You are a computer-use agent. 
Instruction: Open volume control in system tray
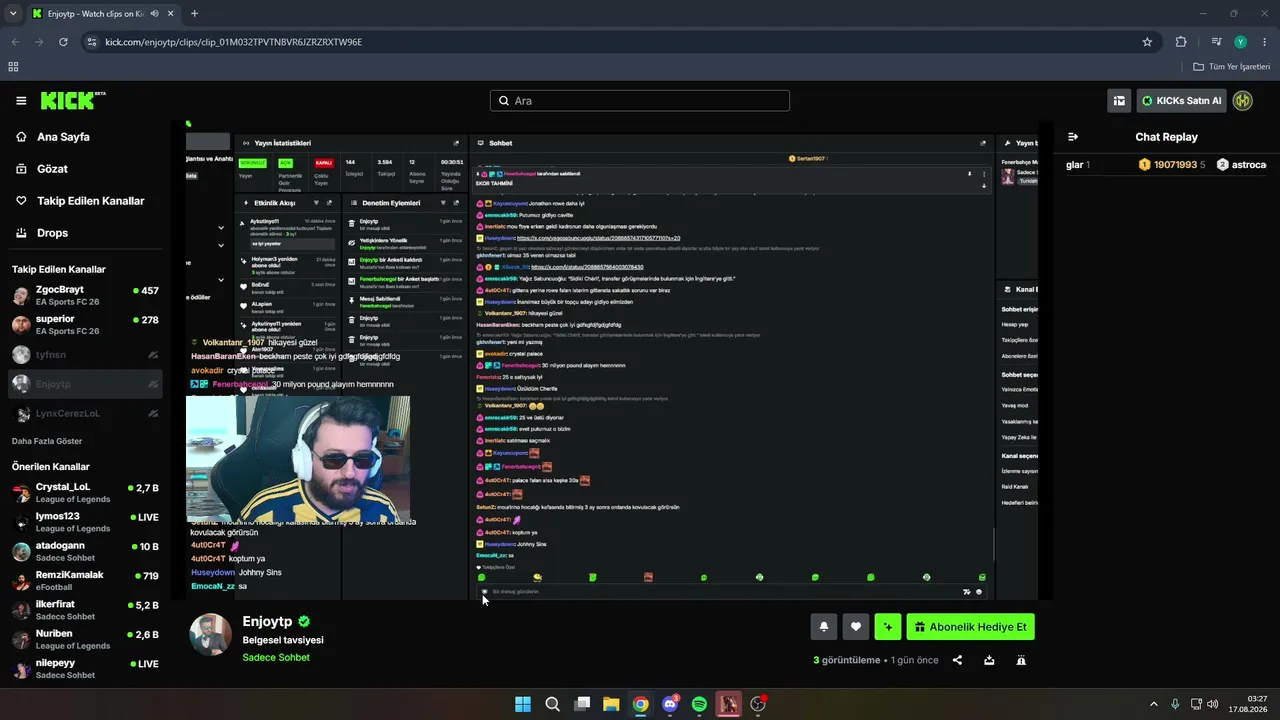(1212, 704)
